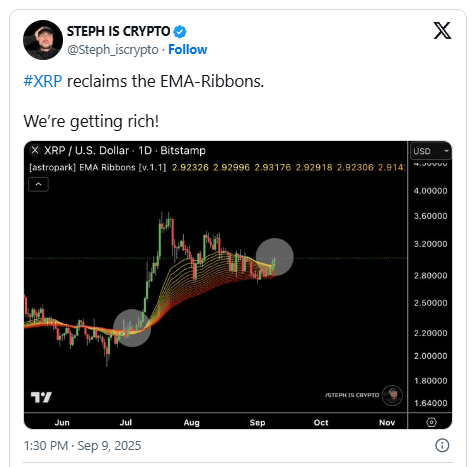
Task: Click the X logo icon
Action: (442, 31)
